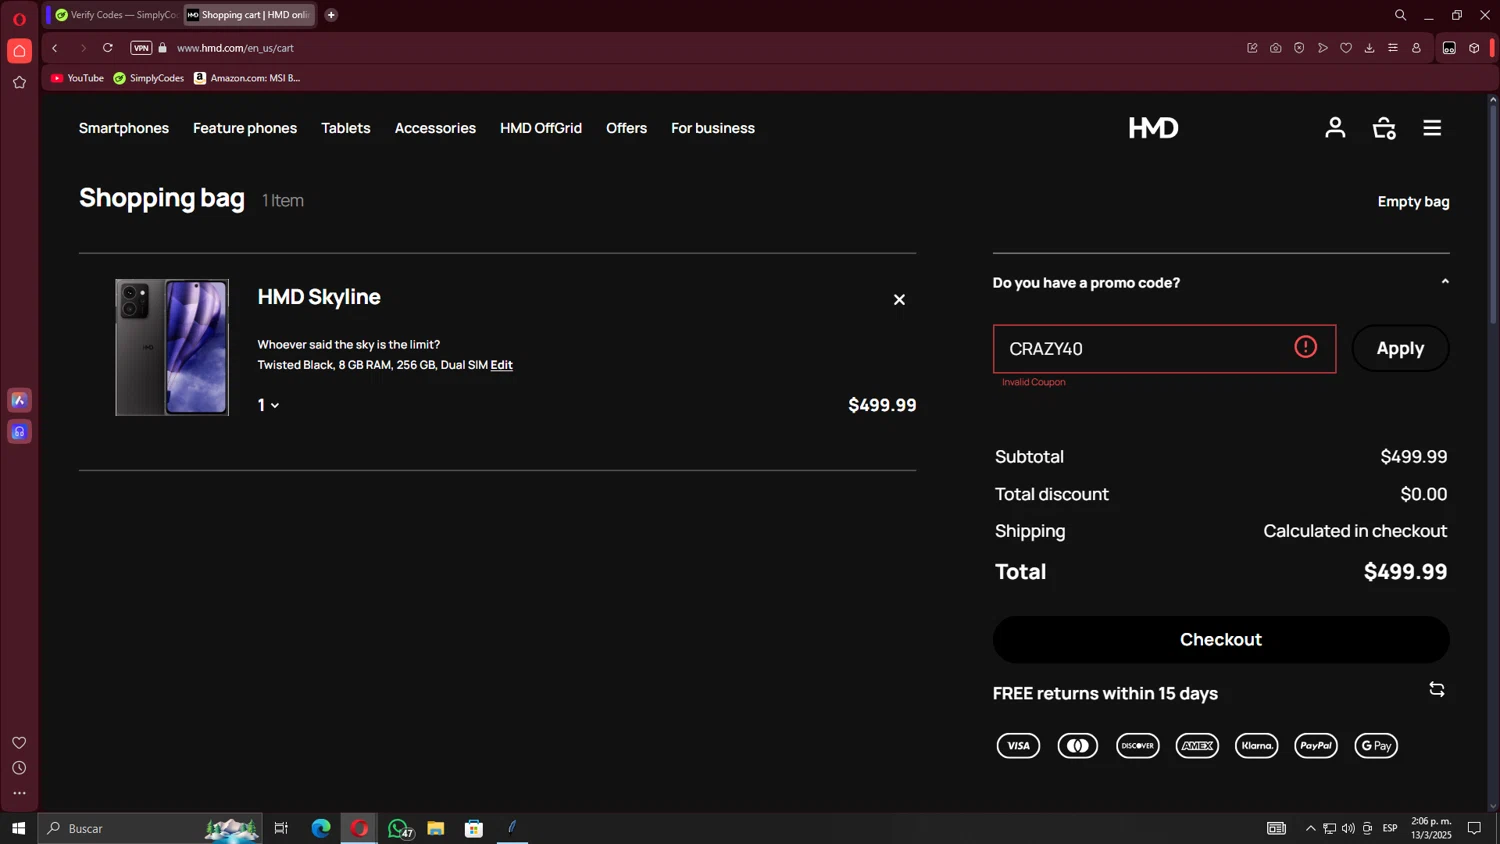Click the taskbar search box Buscar
Viewport: 1500px width, 844px height.
(x=150, y=828)
